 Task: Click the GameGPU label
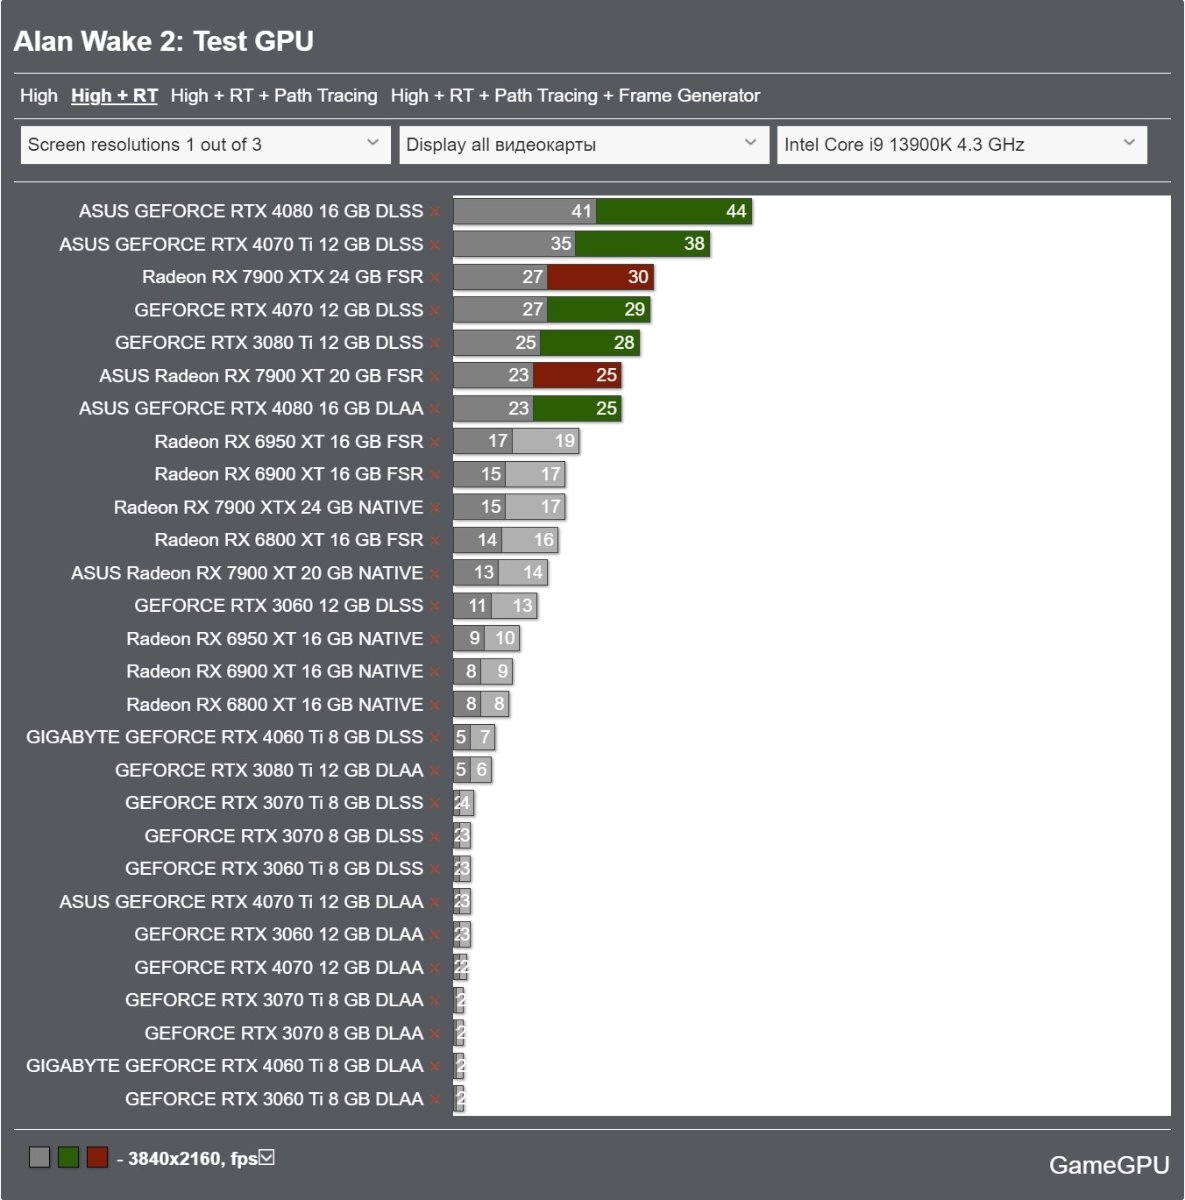coord(1109,1165)
